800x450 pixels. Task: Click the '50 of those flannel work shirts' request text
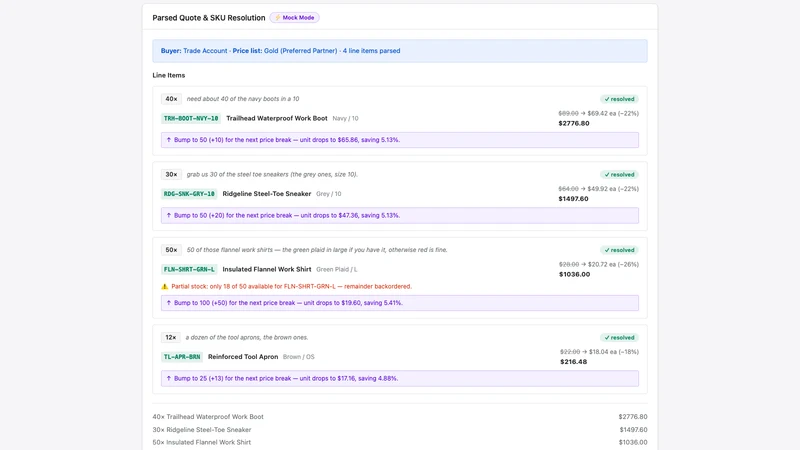click(317, 250)
